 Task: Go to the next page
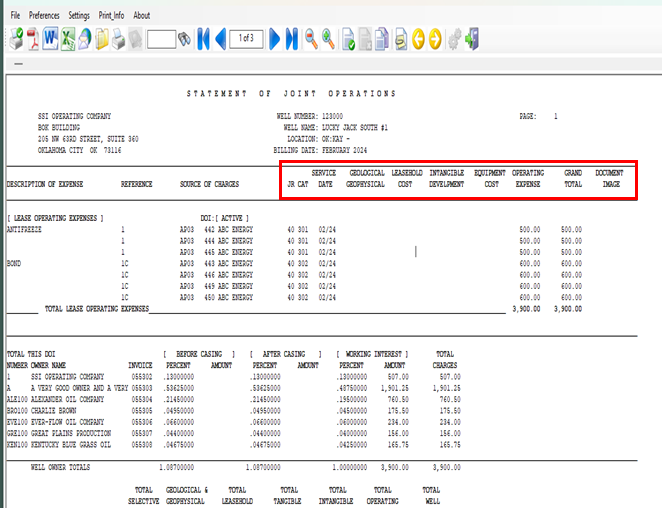pos(274,39)
